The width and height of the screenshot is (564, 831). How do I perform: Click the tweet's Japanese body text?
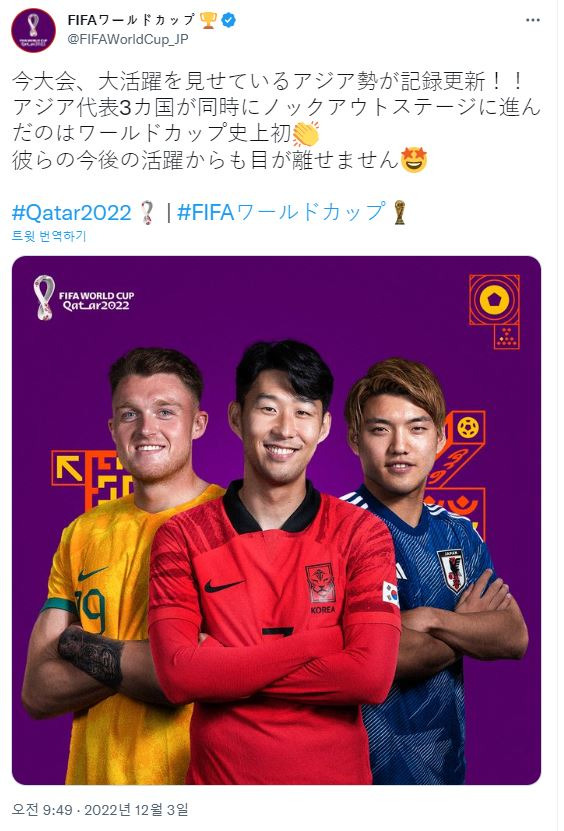[x=276, y=121]
